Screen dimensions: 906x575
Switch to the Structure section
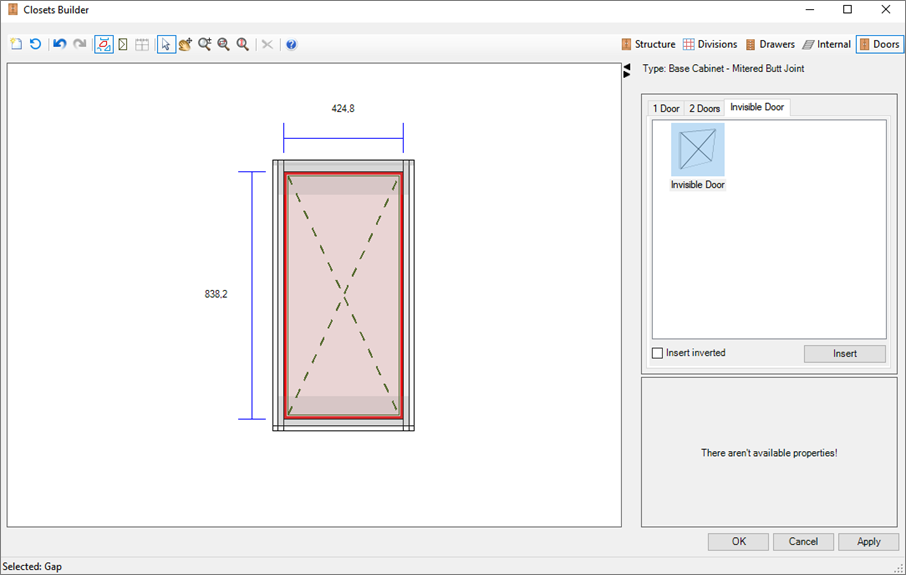tap(648, 44)
